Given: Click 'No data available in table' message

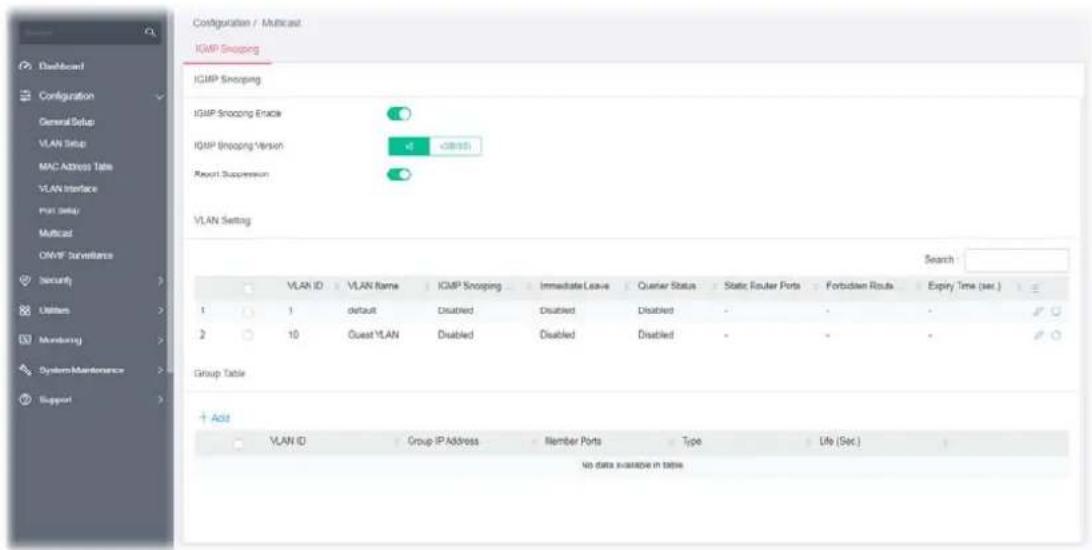Looking at the screenshot, I should coord(631,465).
